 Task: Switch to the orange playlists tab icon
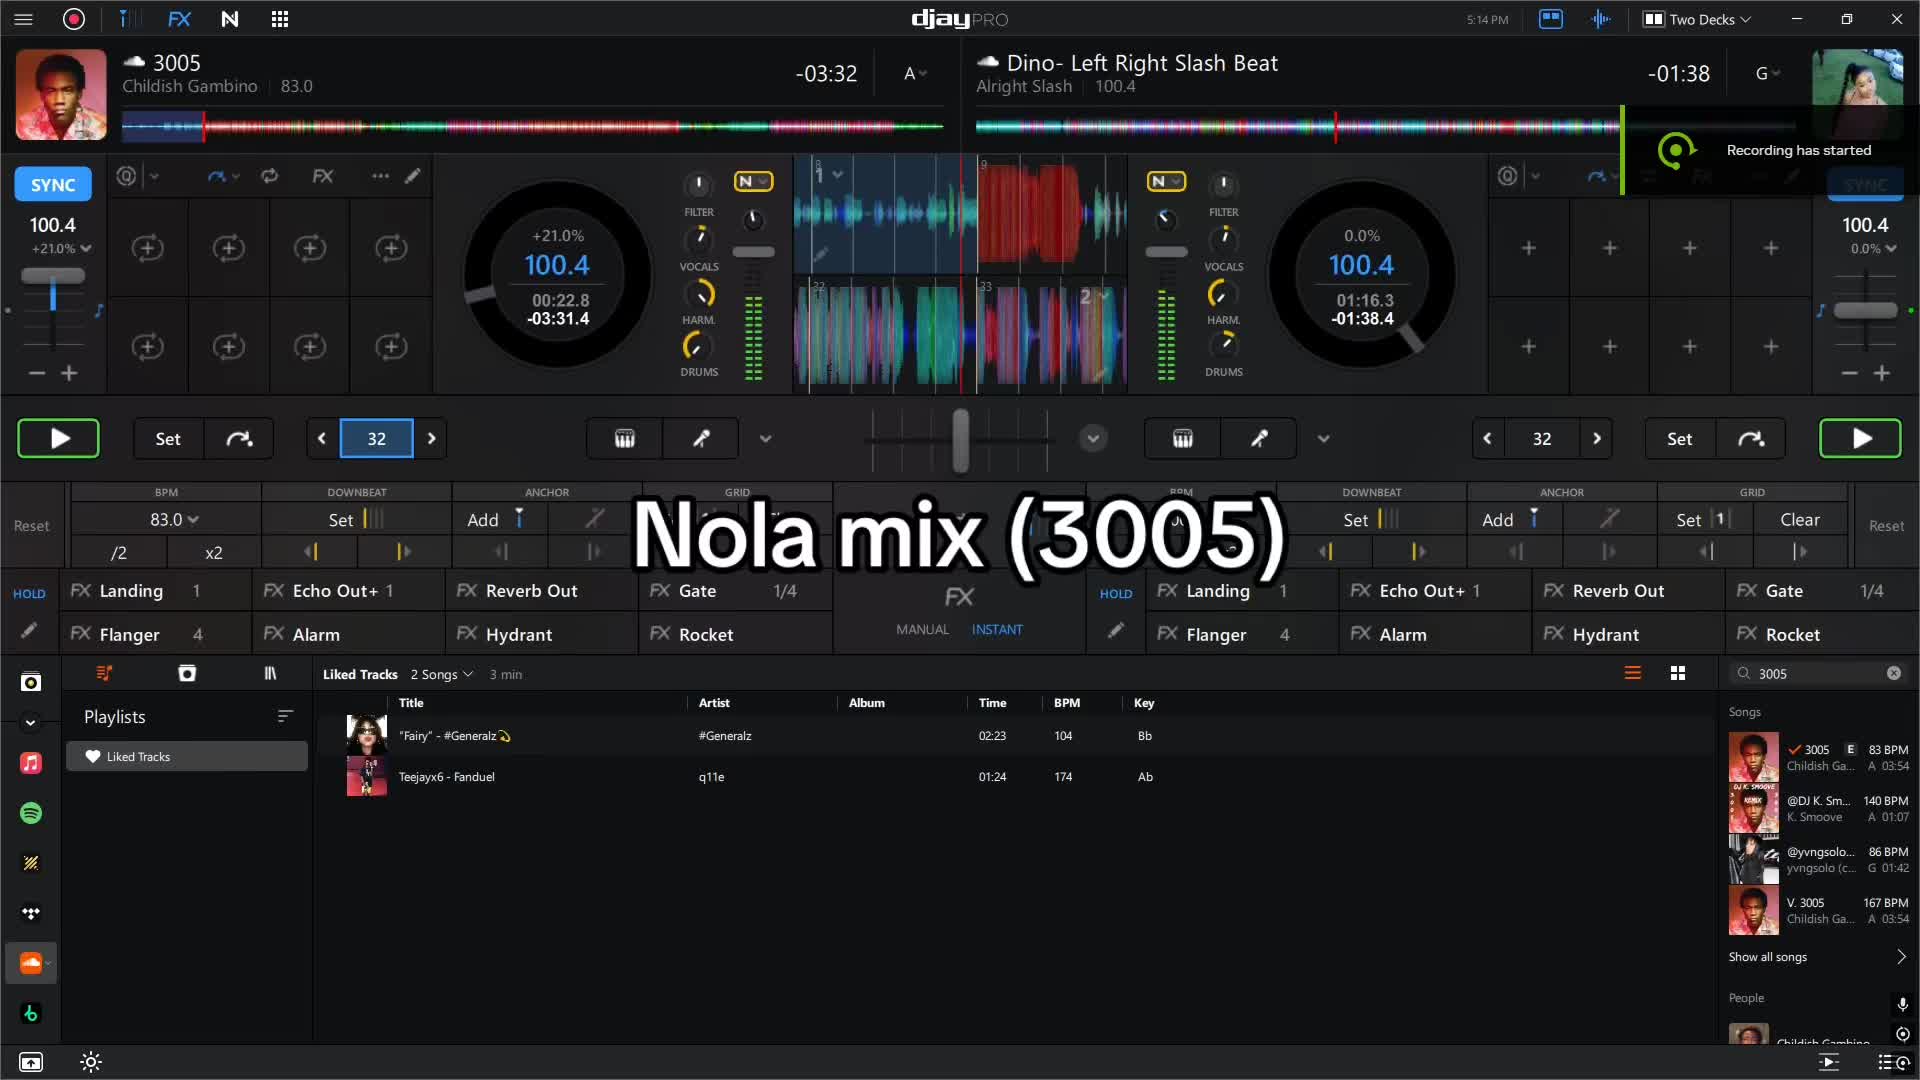tap(104, 674)
